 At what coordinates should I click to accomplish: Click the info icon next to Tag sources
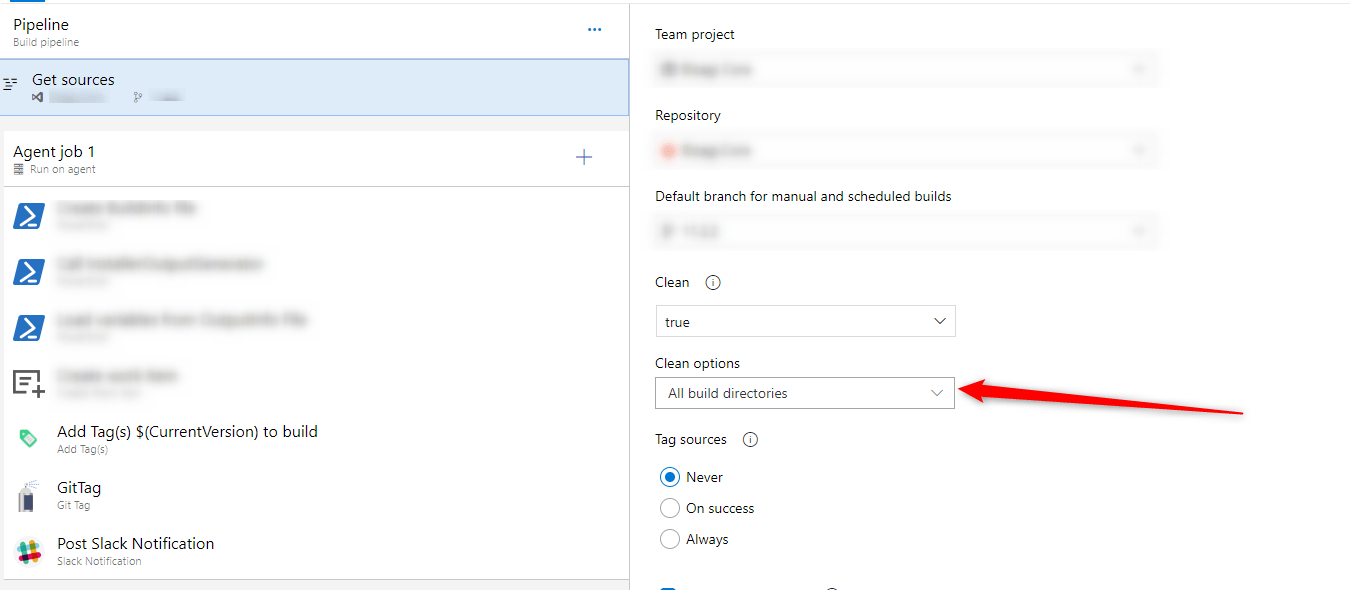click(x=750, y=440)
